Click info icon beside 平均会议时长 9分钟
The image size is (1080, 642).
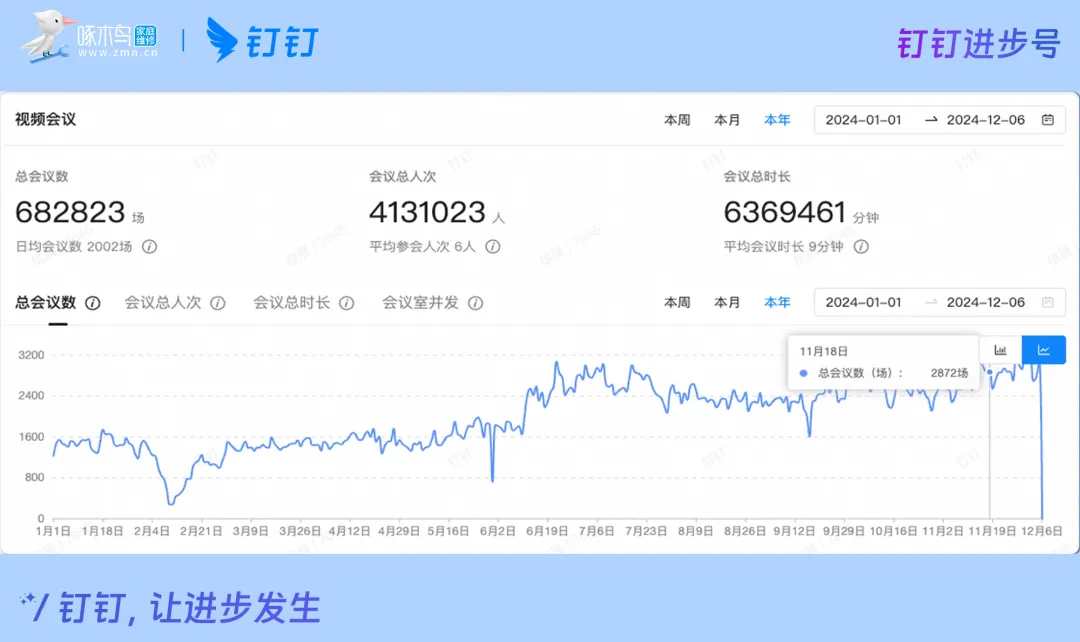(x=861, y=247)
